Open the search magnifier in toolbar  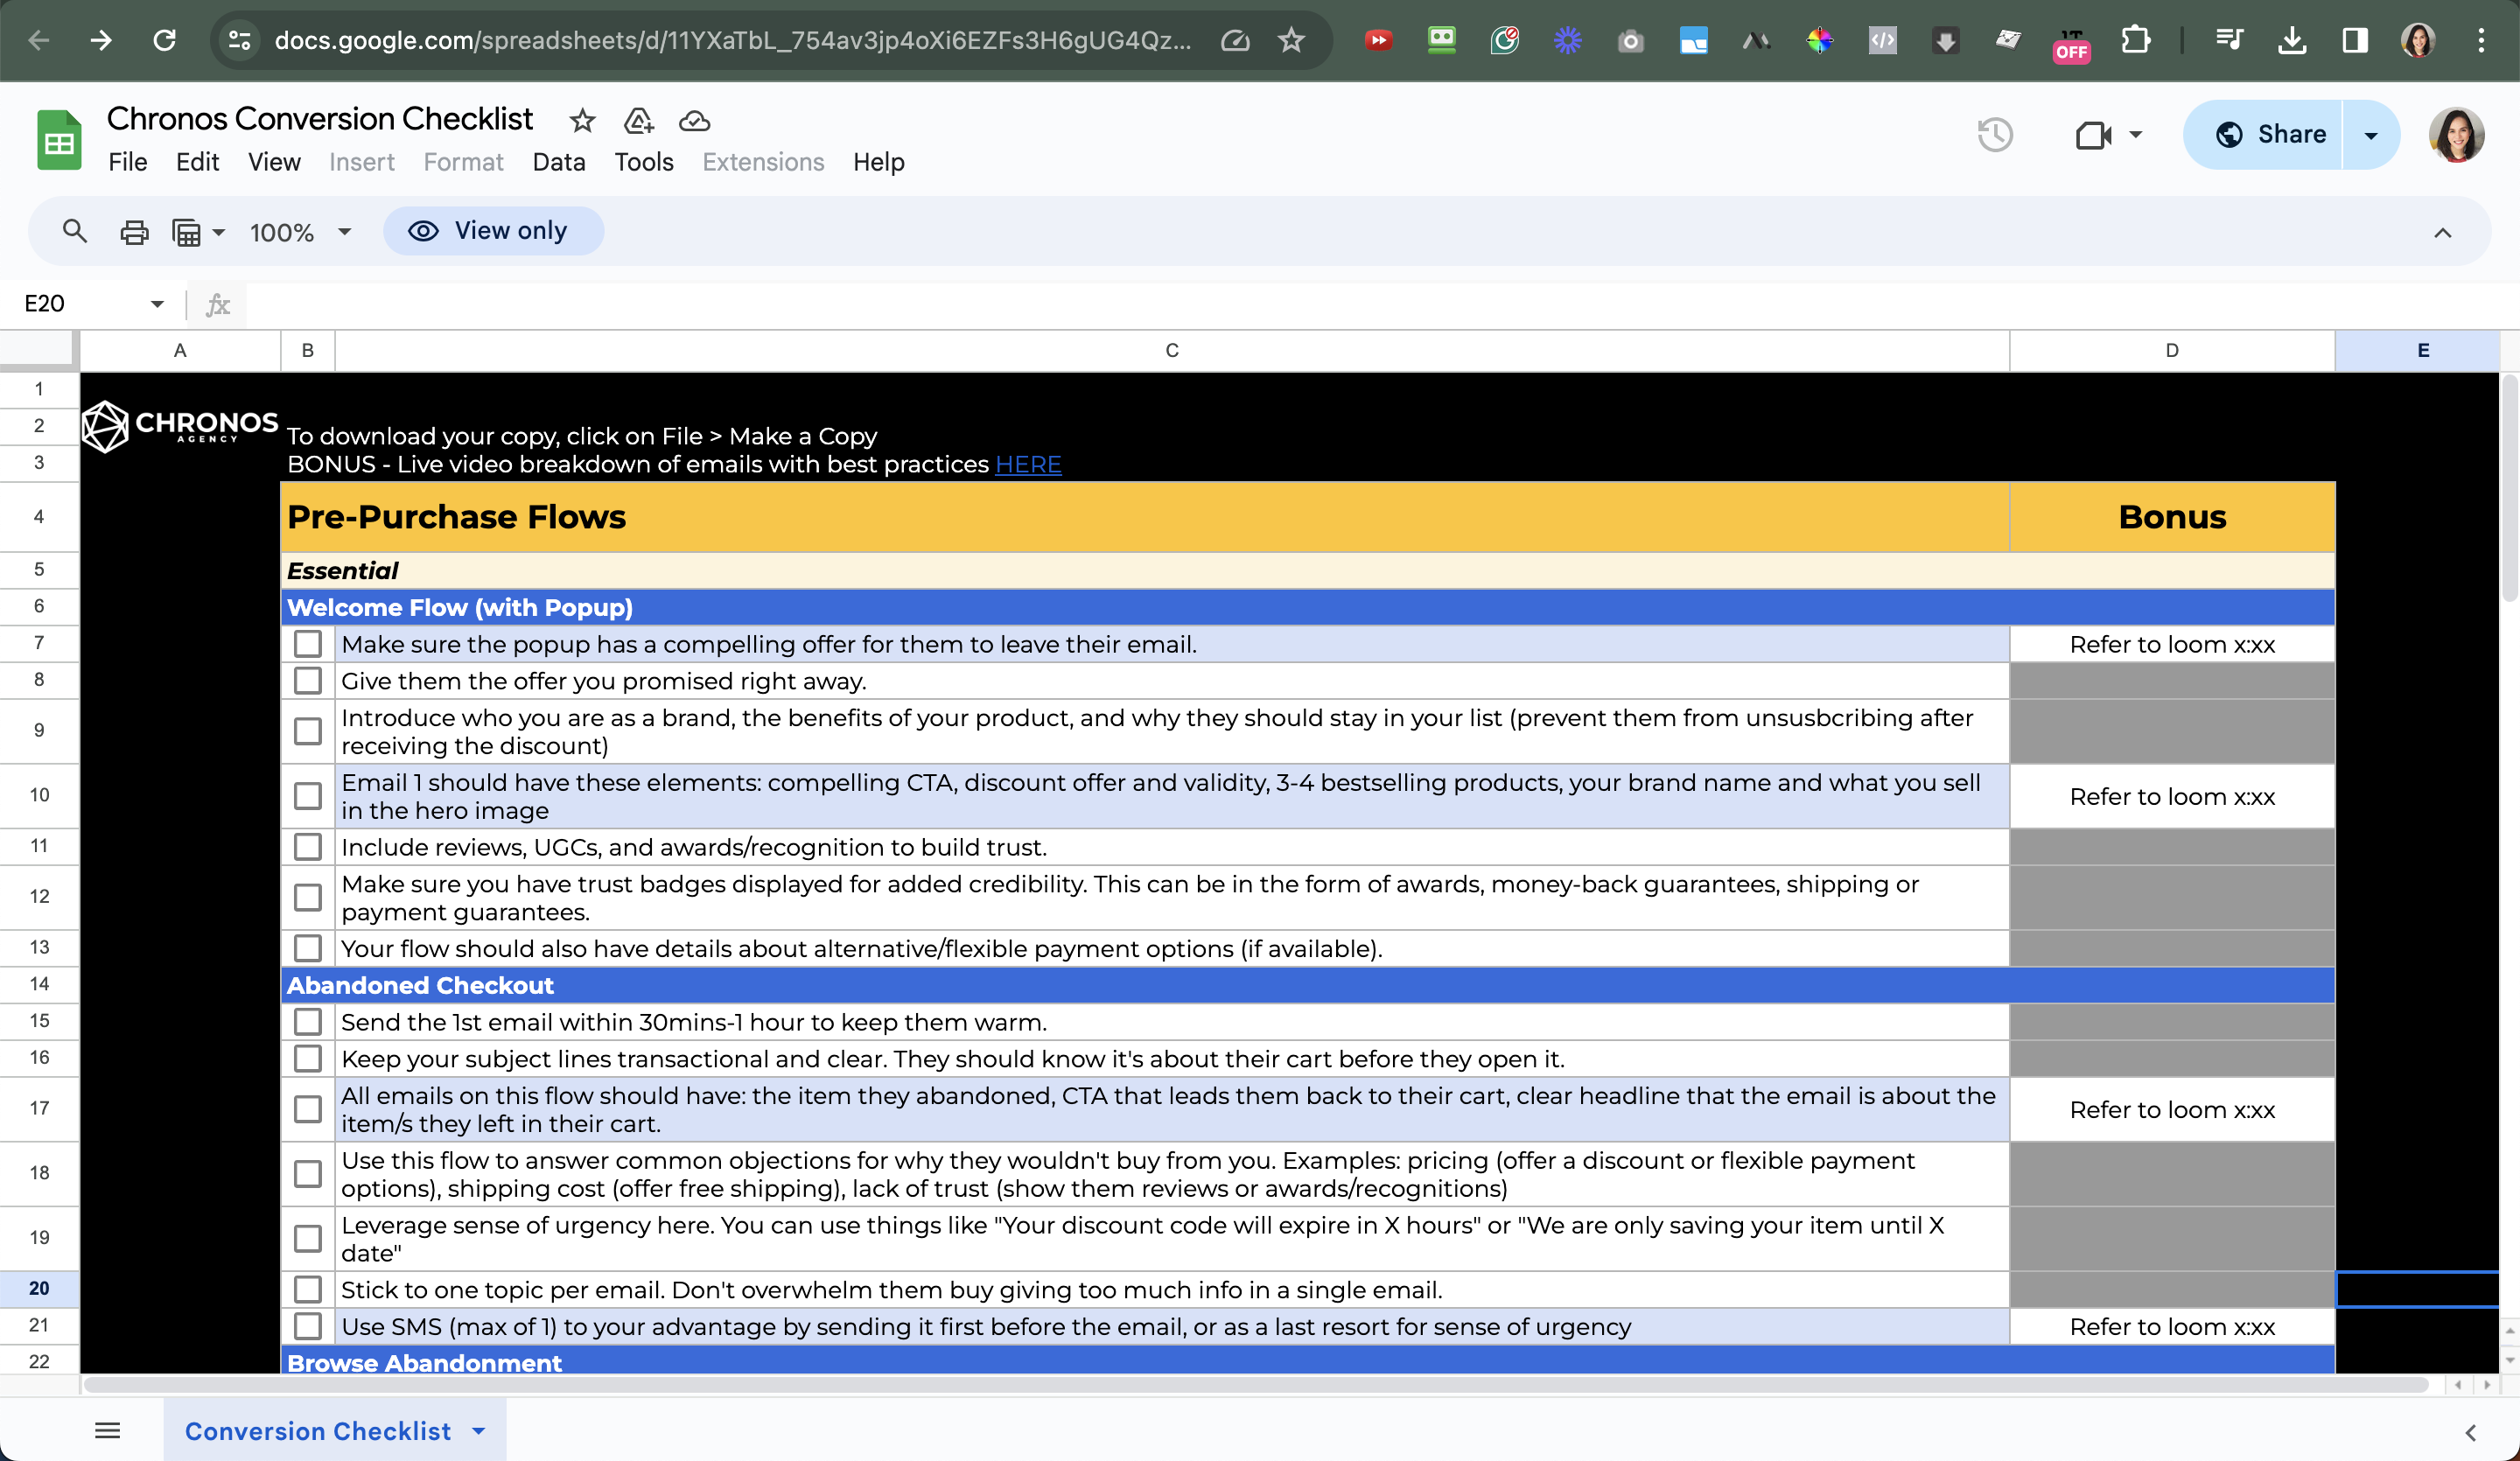click(x=75, y=232)
